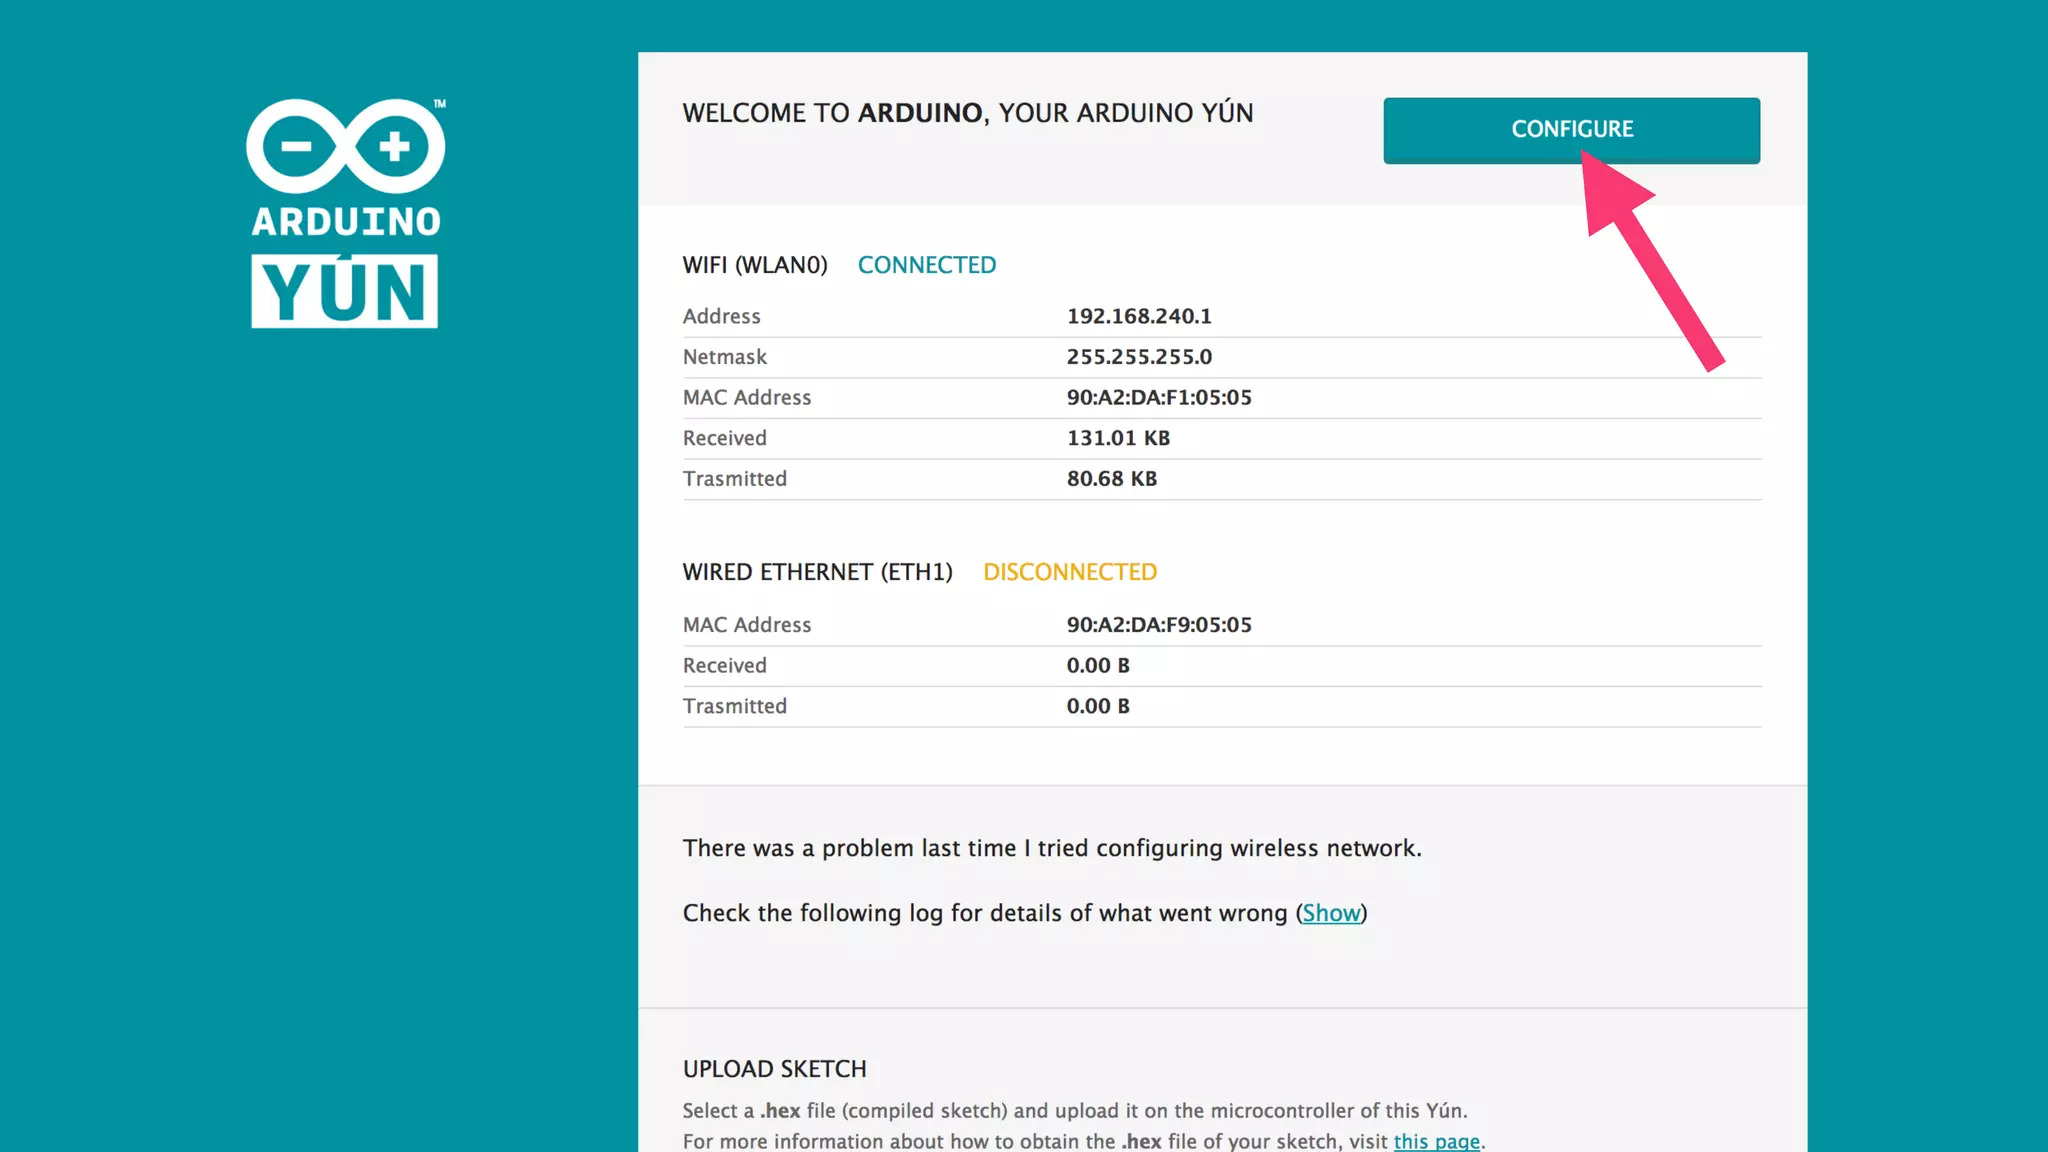2048x1152 pixels.
Task: Click the ethernet MAC address 90:A2:DA:F9:05:05
Action: tap(1158, 625)
